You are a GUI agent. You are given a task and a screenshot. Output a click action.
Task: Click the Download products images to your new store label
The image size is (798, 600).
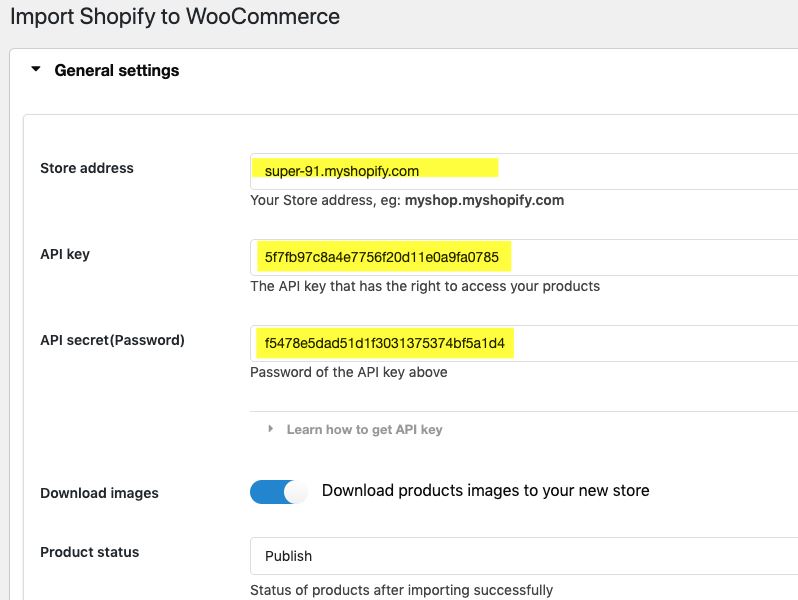(486, 491)
